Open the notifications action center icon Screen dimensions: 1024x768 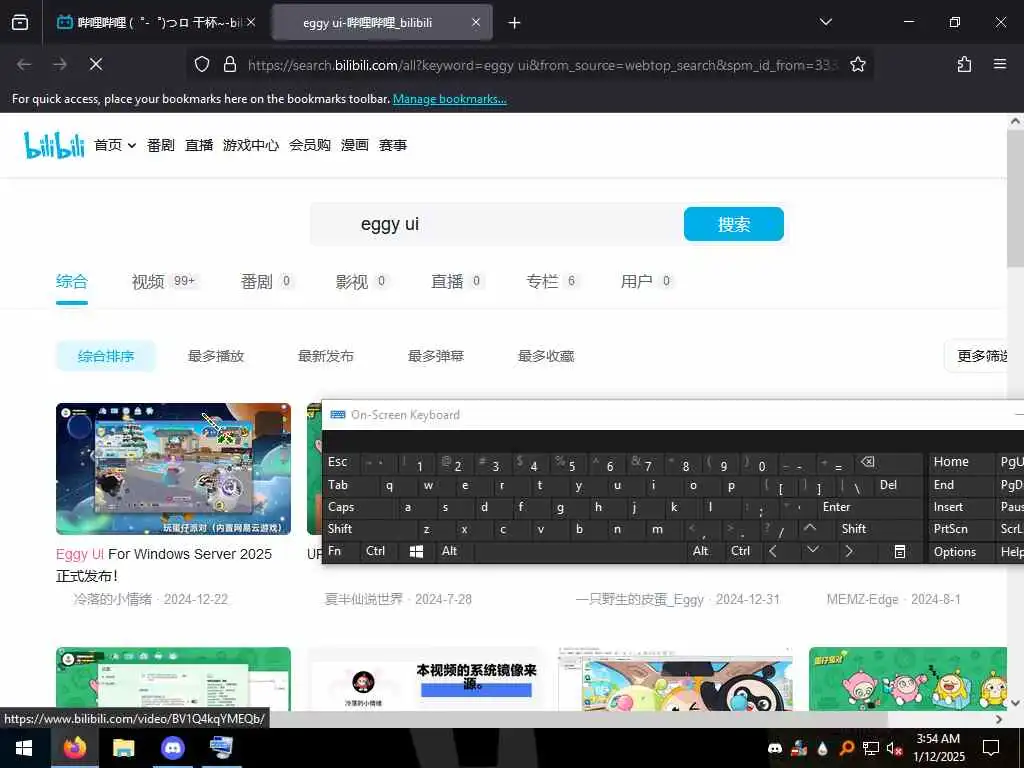991,748
